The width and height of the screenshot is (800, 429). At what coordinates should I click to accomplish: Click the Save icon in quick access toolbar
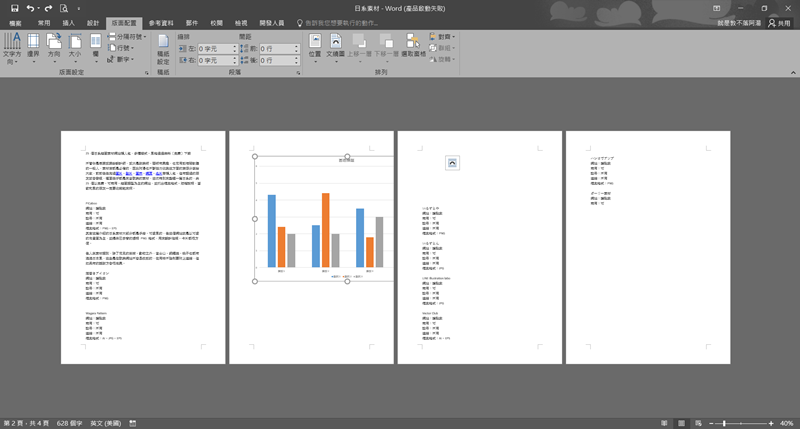tap(14, 8)
